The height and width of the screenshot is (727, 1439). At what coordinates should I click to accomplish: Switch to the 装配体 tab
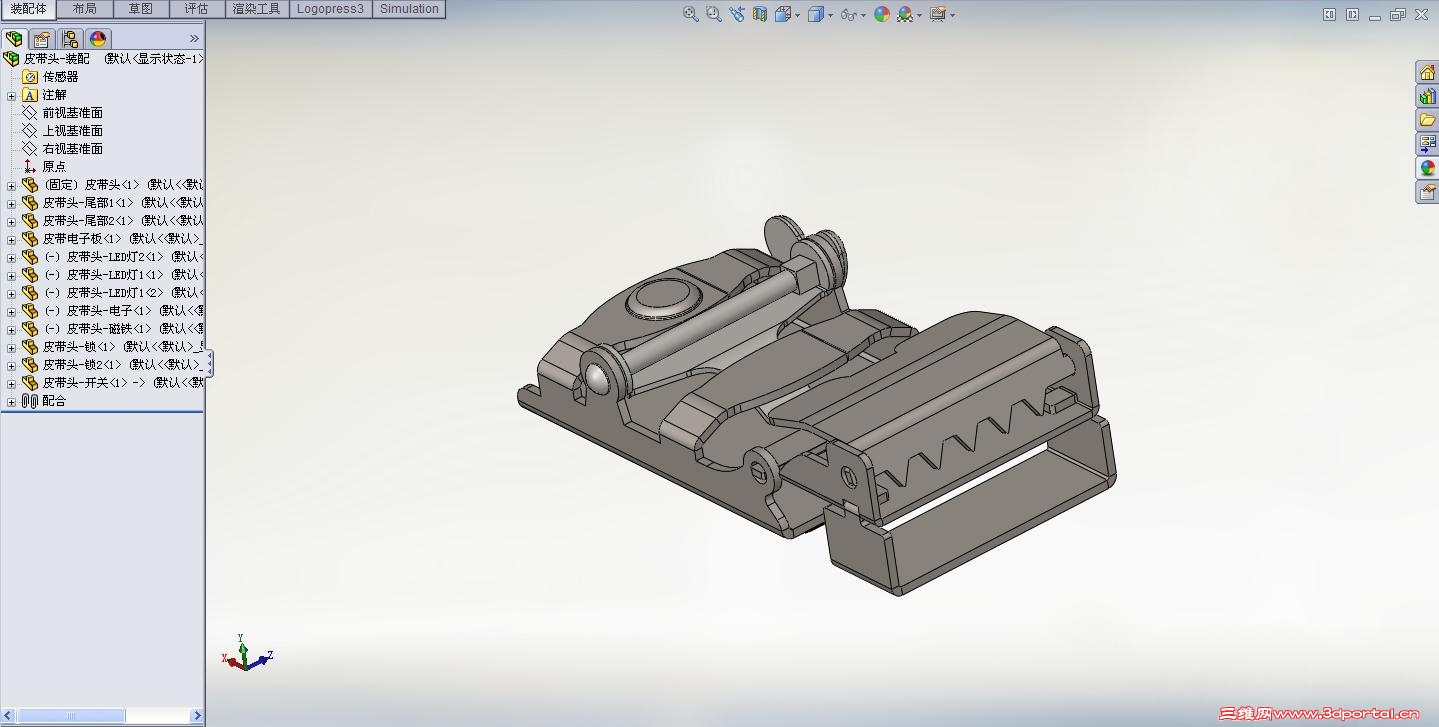(29, 9)
